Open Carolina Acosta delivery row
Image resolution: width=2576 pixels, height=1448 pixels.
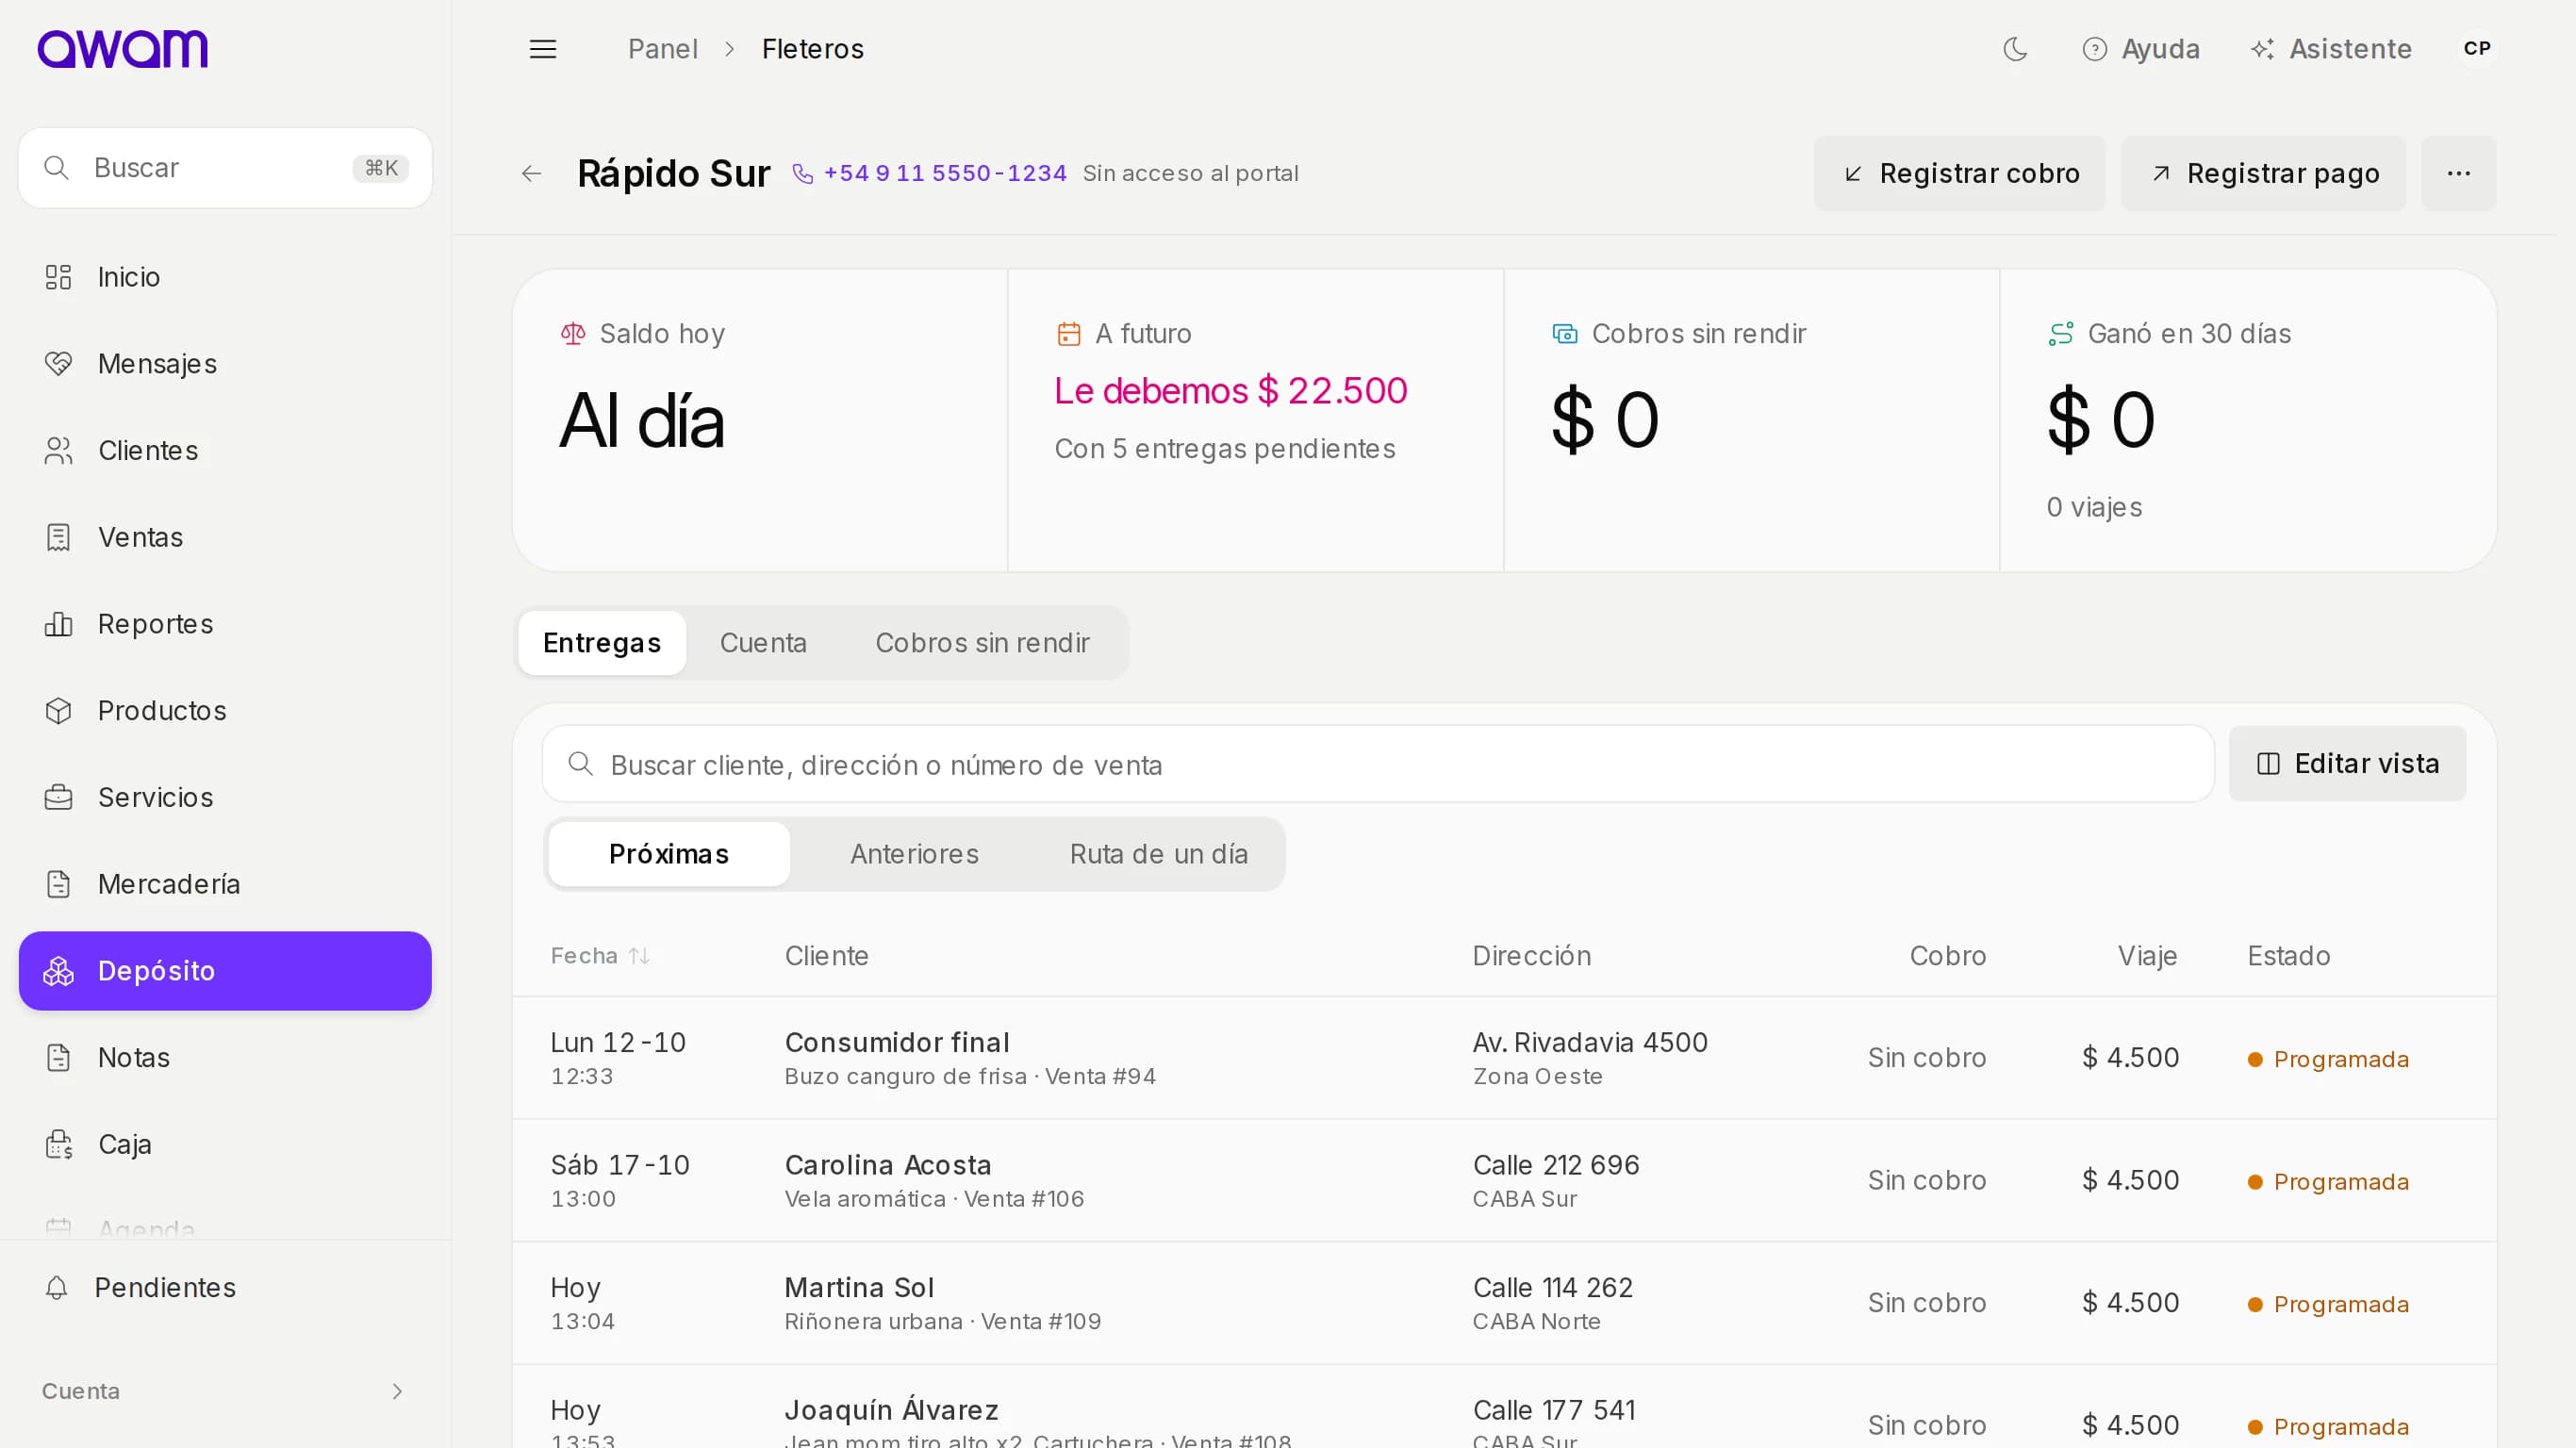click(x=1504, y=1182)
